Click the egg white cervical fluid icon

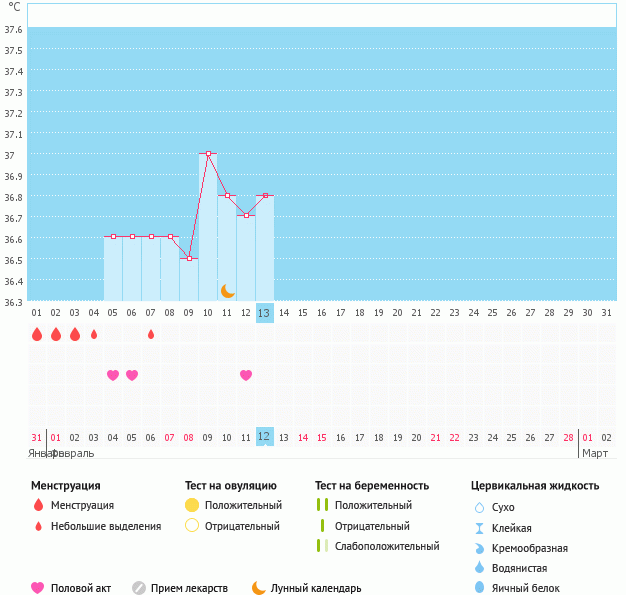pyautogui.click(x=479, y=588)
